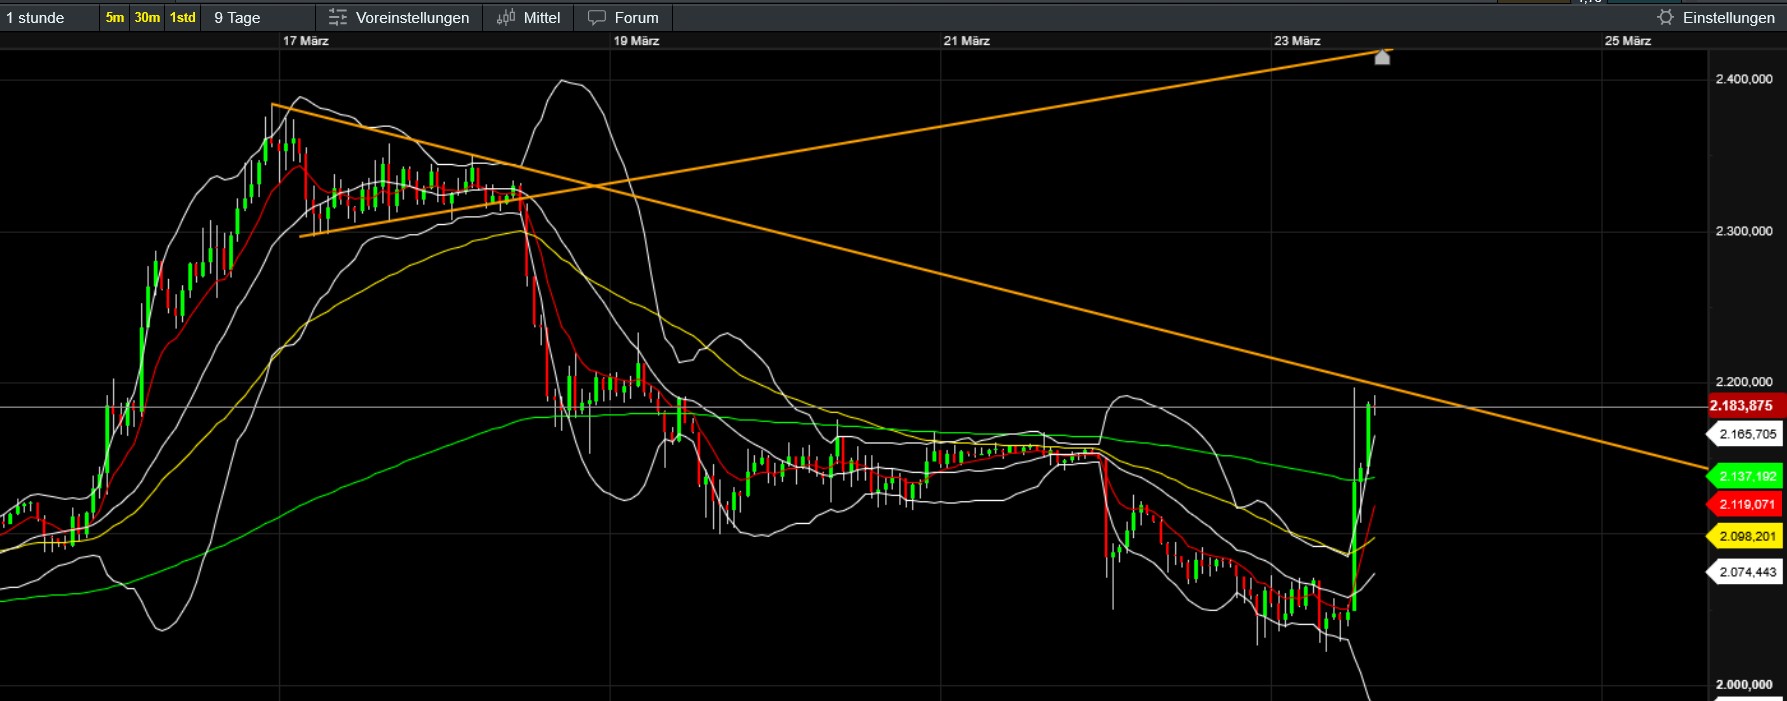Open the Forum speech bubble icon

(x=597, y=18)
